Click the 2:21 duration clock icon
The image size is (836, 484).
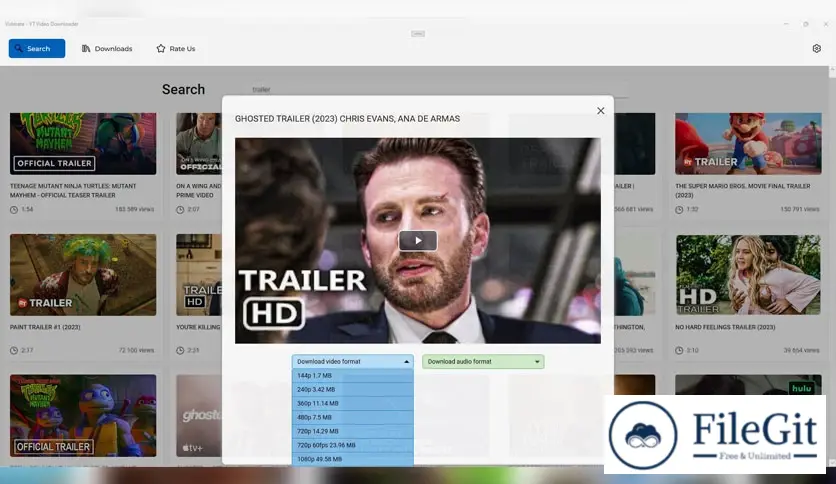[180, 351]
